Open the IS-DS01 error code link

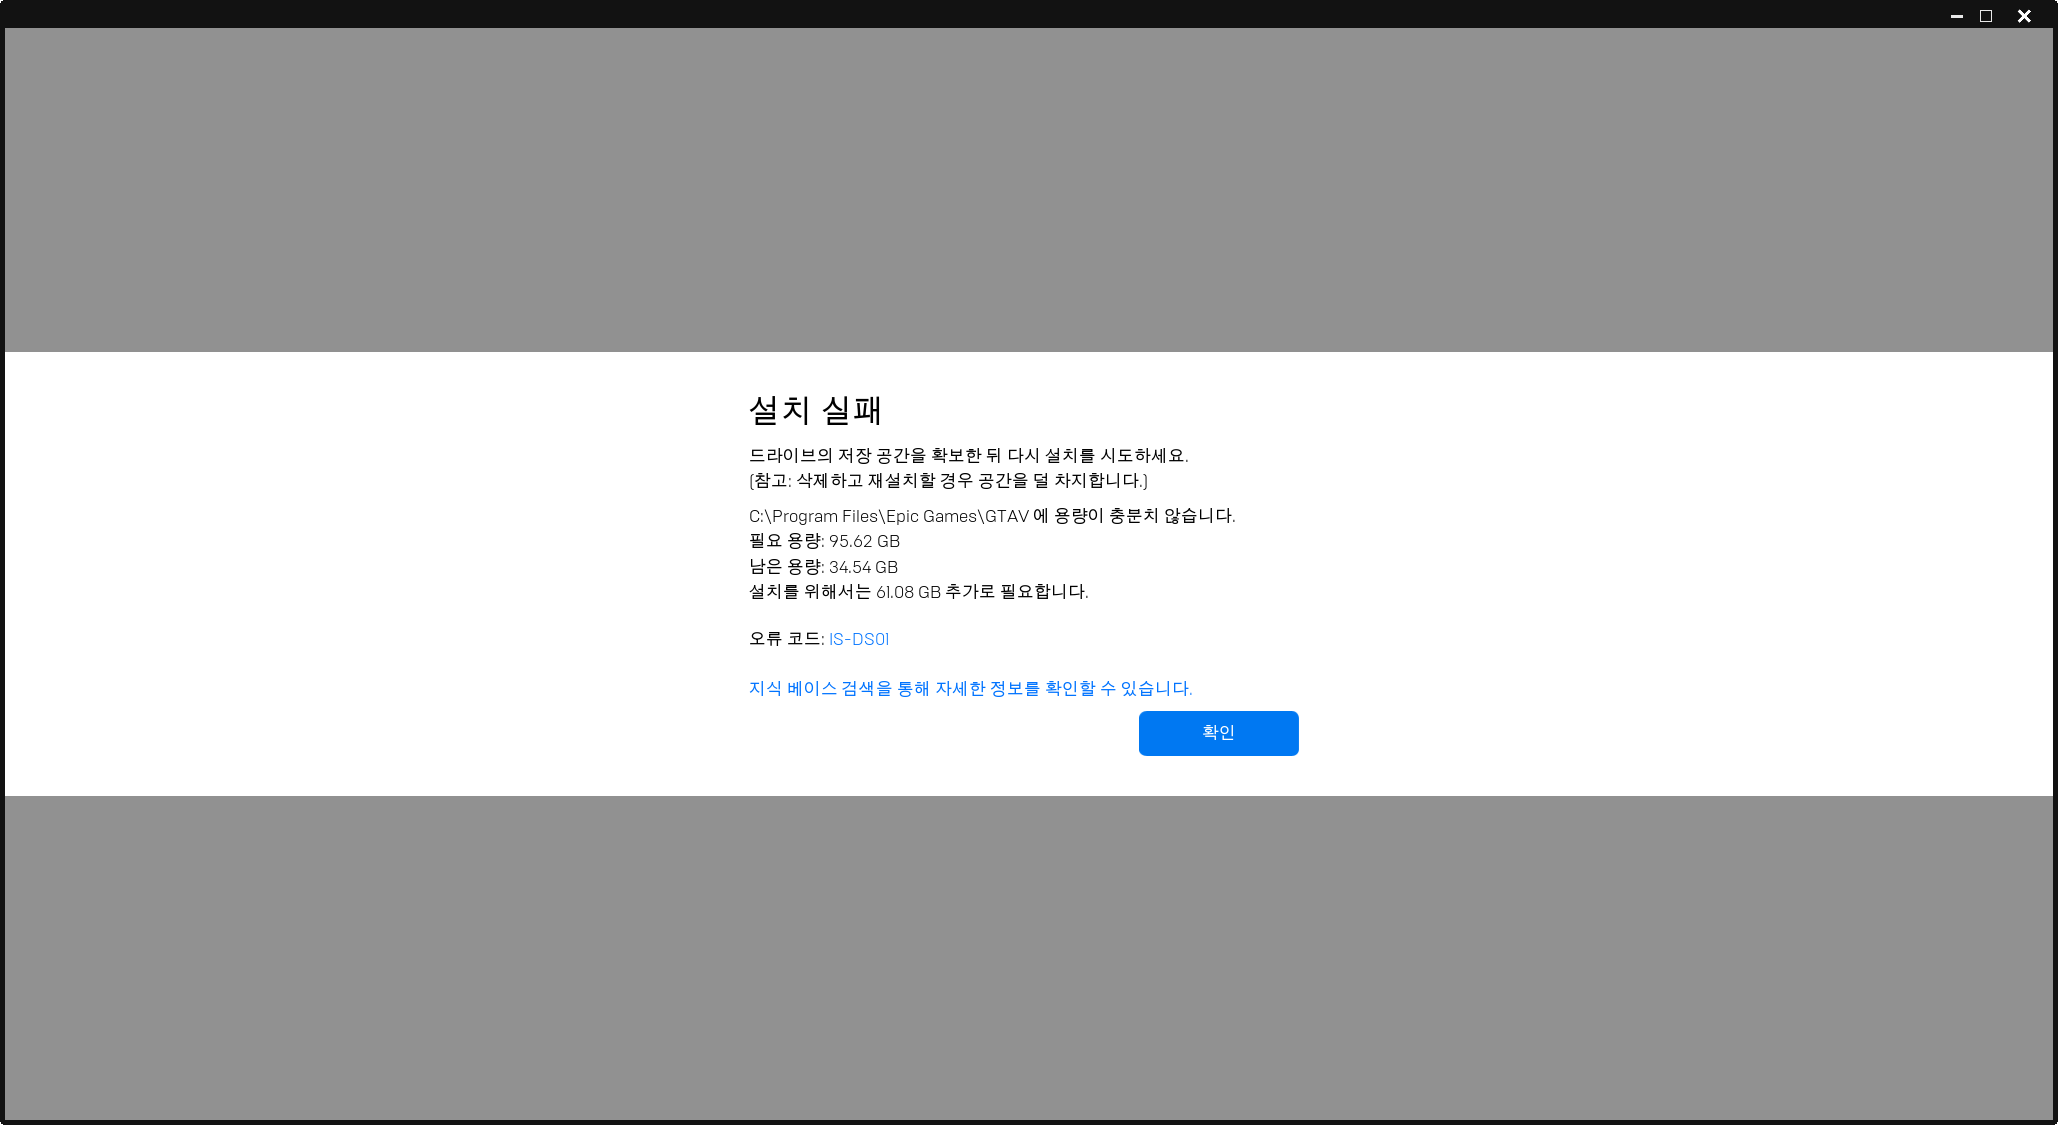(858, 639)
